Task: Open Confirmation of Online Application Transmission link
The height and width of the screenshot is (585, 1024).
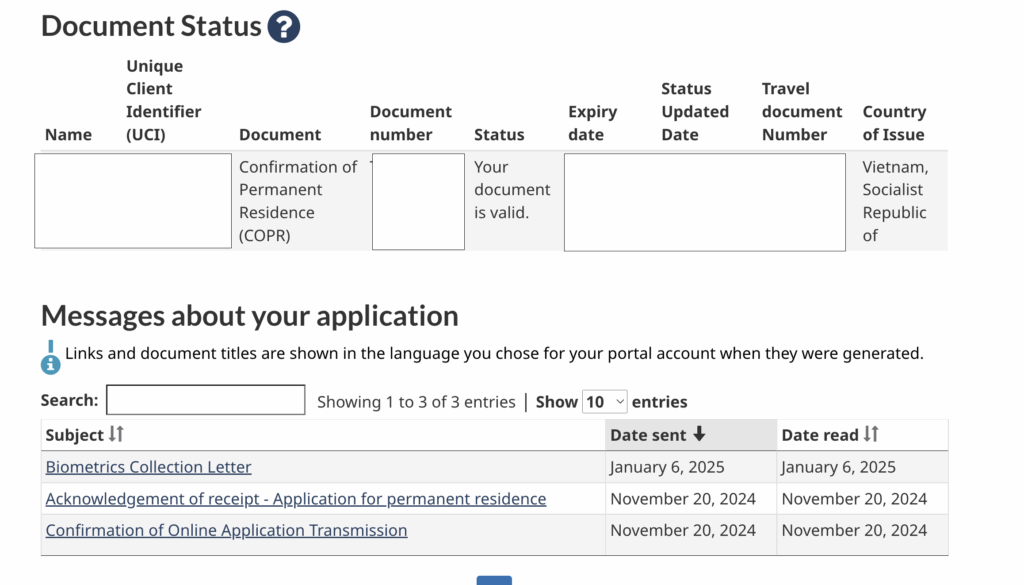Action: (227, 530)
